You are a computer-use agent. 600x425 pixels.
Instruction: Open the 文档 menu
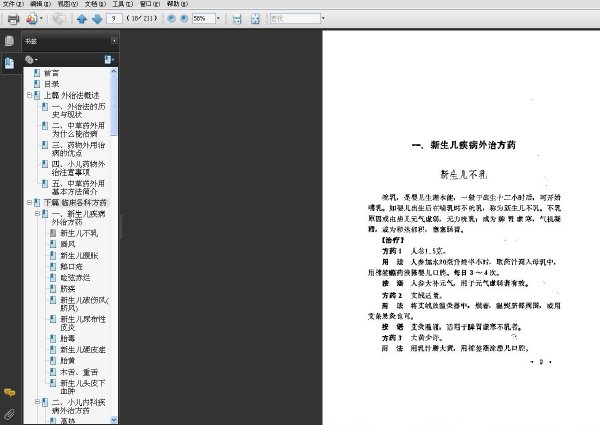[95, 4]
